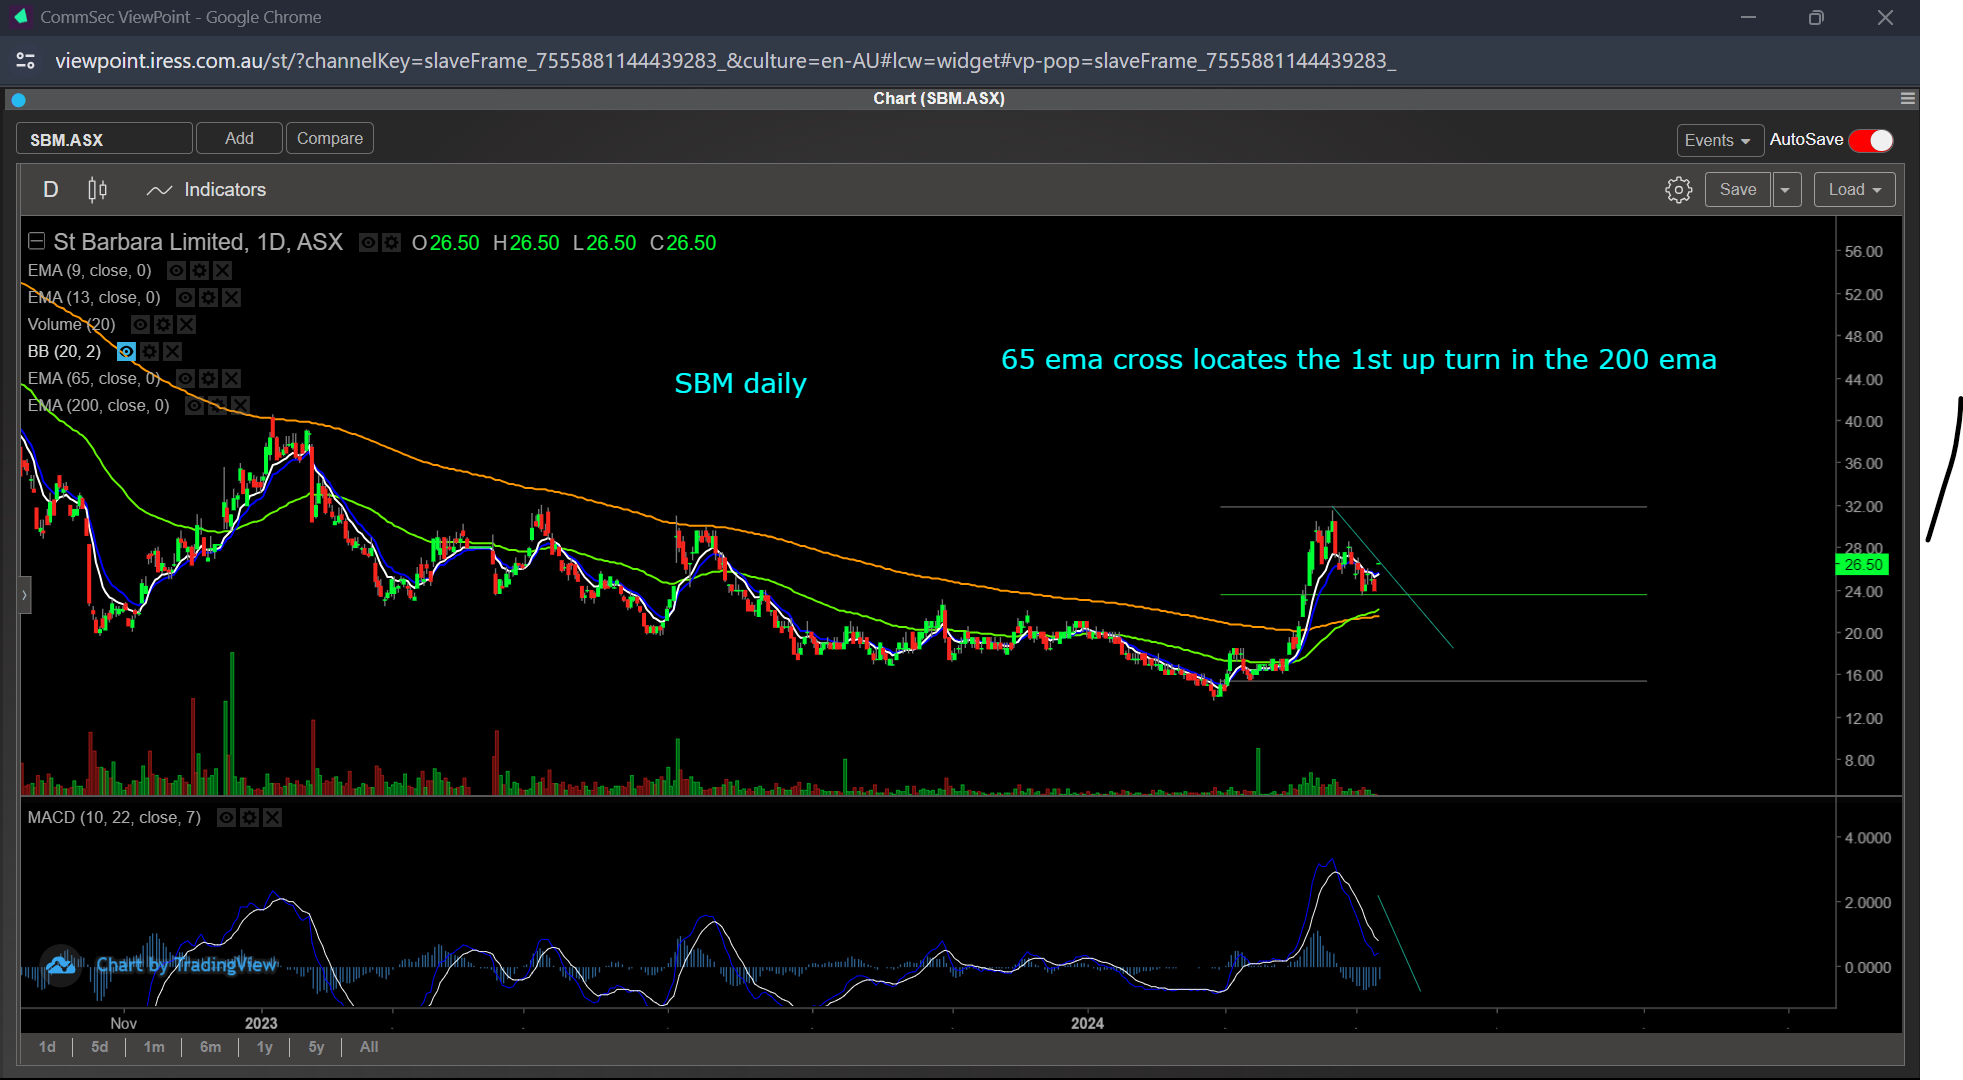Select the 65 ema cross text annotation
Screen dimensions: 1963x1080
(1359, 360)
